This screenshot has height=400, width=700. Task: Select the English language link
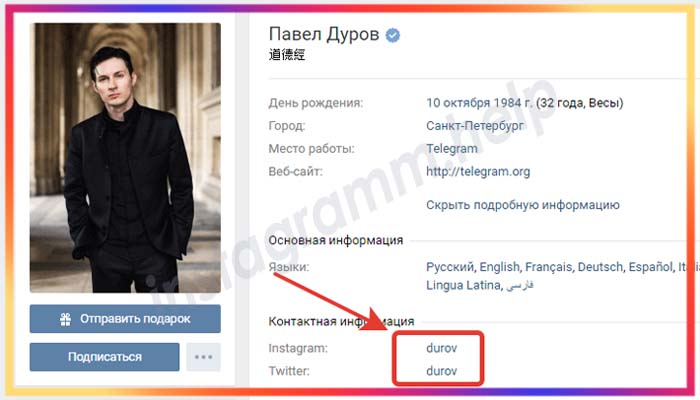pos(500,267)
